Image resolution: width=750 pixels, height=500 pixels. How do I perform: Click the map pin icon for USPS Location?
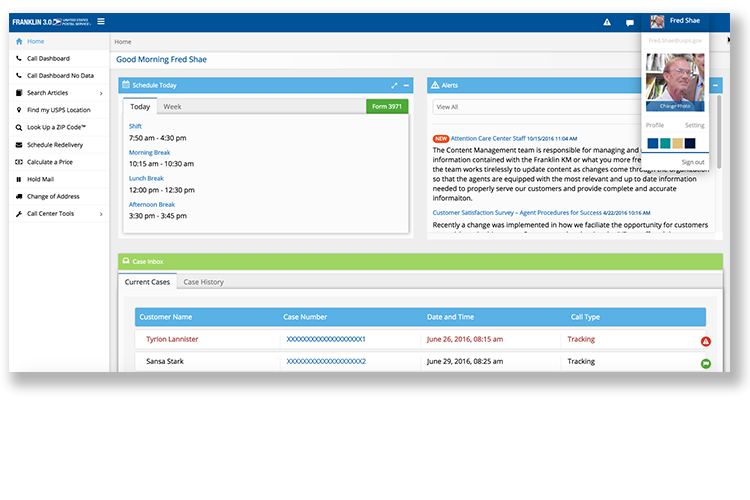[x=19, y=110]
